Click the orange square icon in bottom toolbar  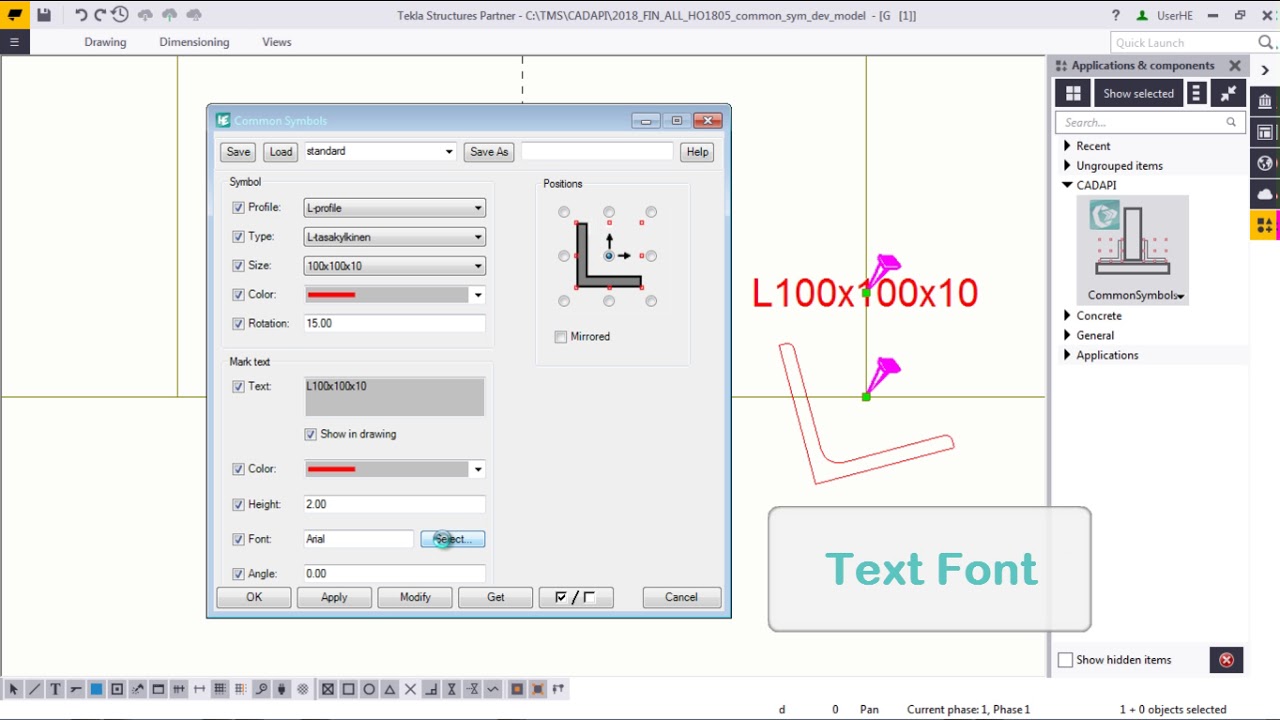tap(517, 689)
